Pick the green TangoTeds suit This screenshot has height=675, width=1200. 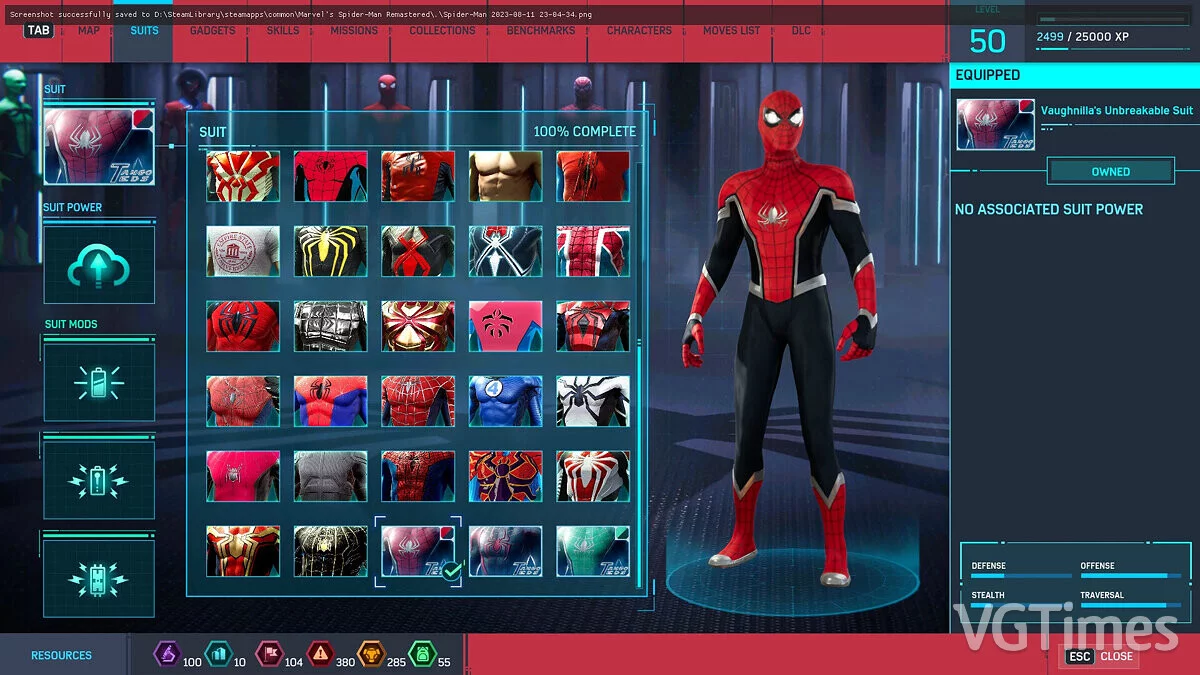point(593,551)
